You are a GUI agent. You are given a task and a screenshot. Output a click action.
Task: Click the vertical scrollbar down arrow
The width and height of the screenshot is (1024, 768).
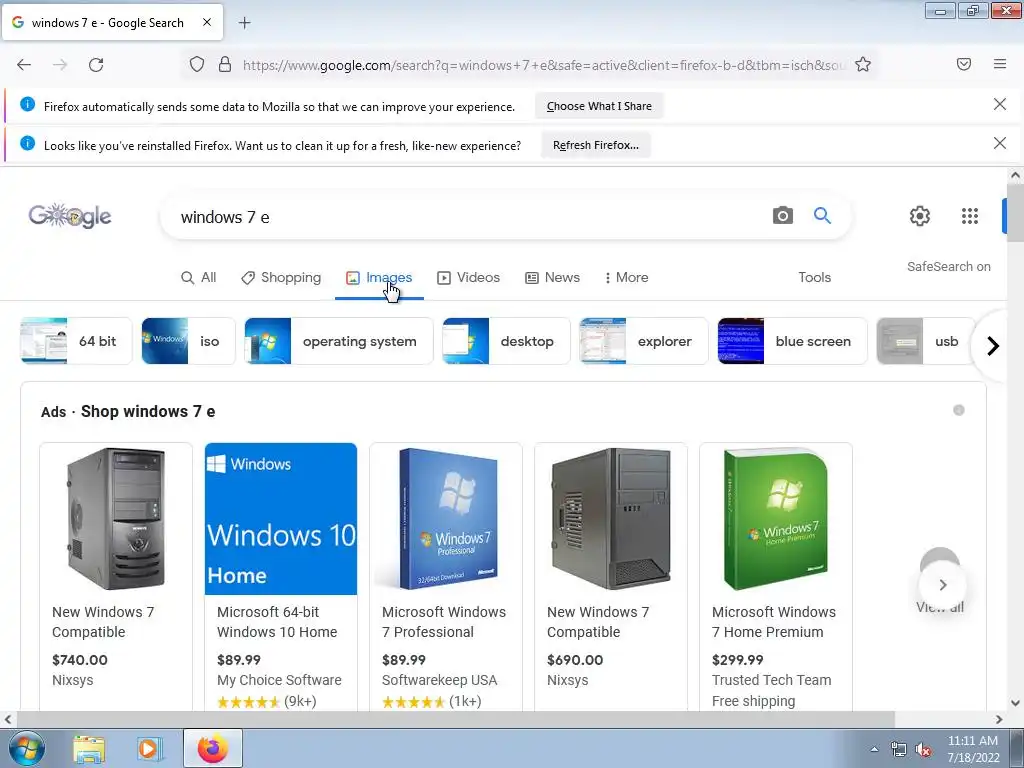1015,703
